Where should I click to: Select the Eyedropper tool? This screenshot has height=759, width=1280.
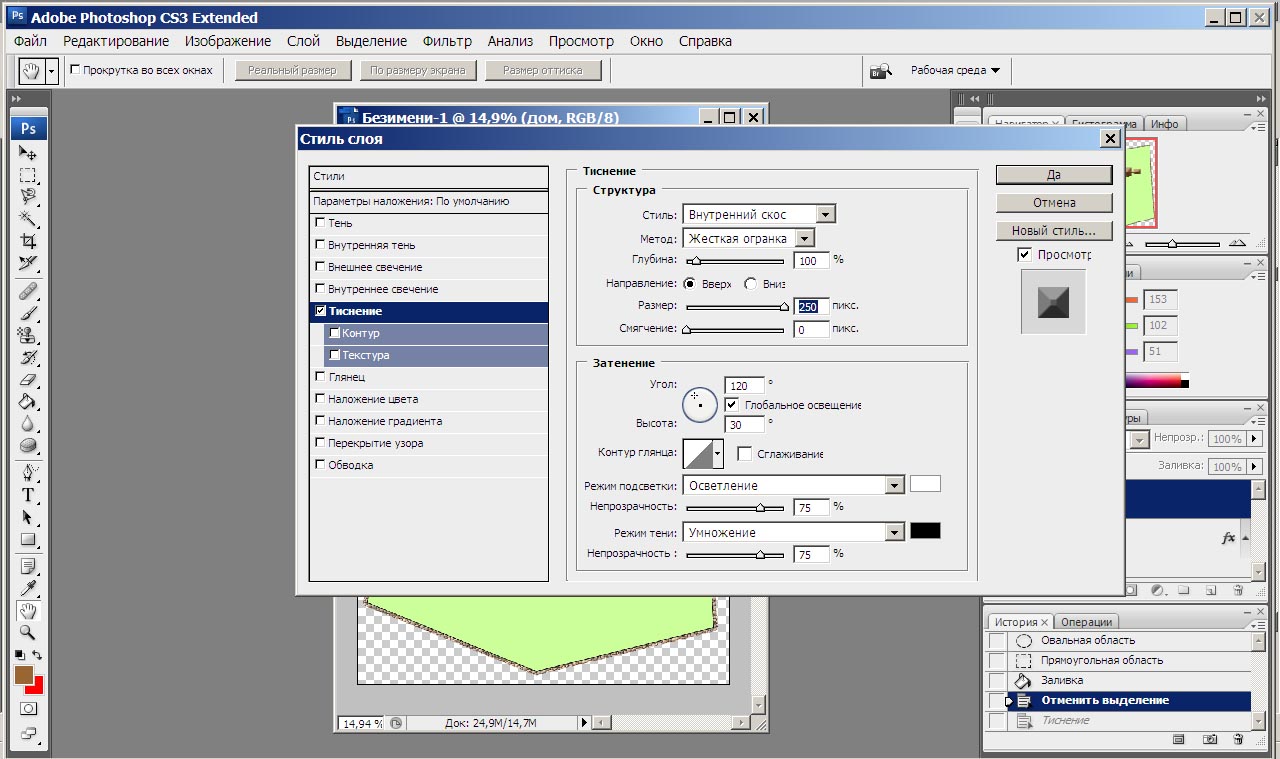click(x=28, y=589)
